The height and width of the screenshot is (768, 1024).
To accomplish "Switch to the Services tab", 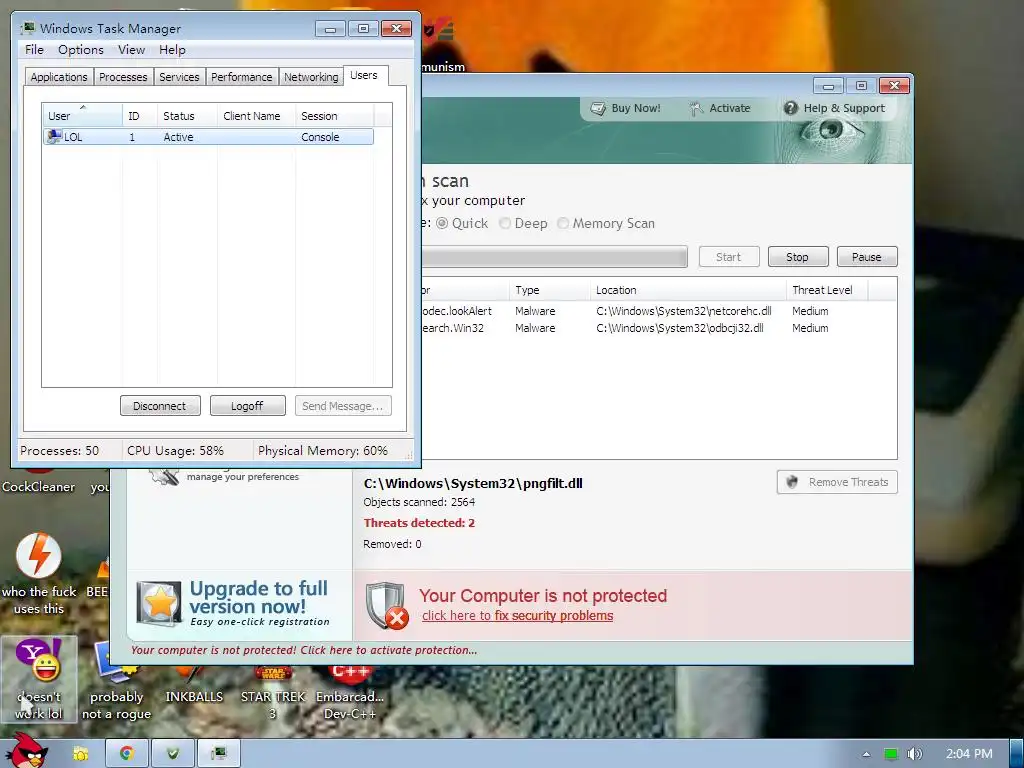I will click(179, 77).
